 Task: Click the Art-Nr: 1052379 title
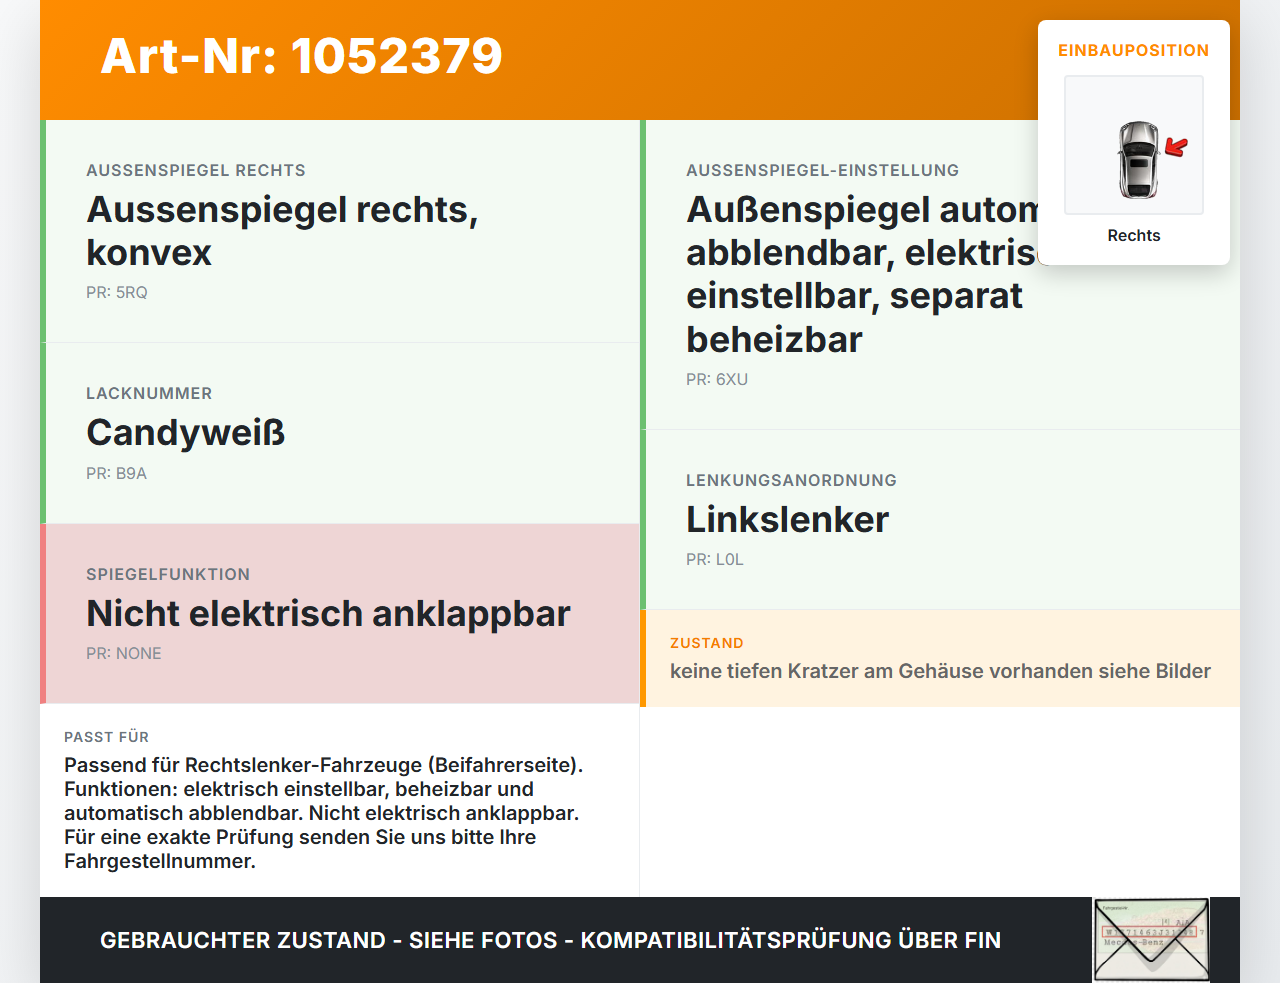302,56
